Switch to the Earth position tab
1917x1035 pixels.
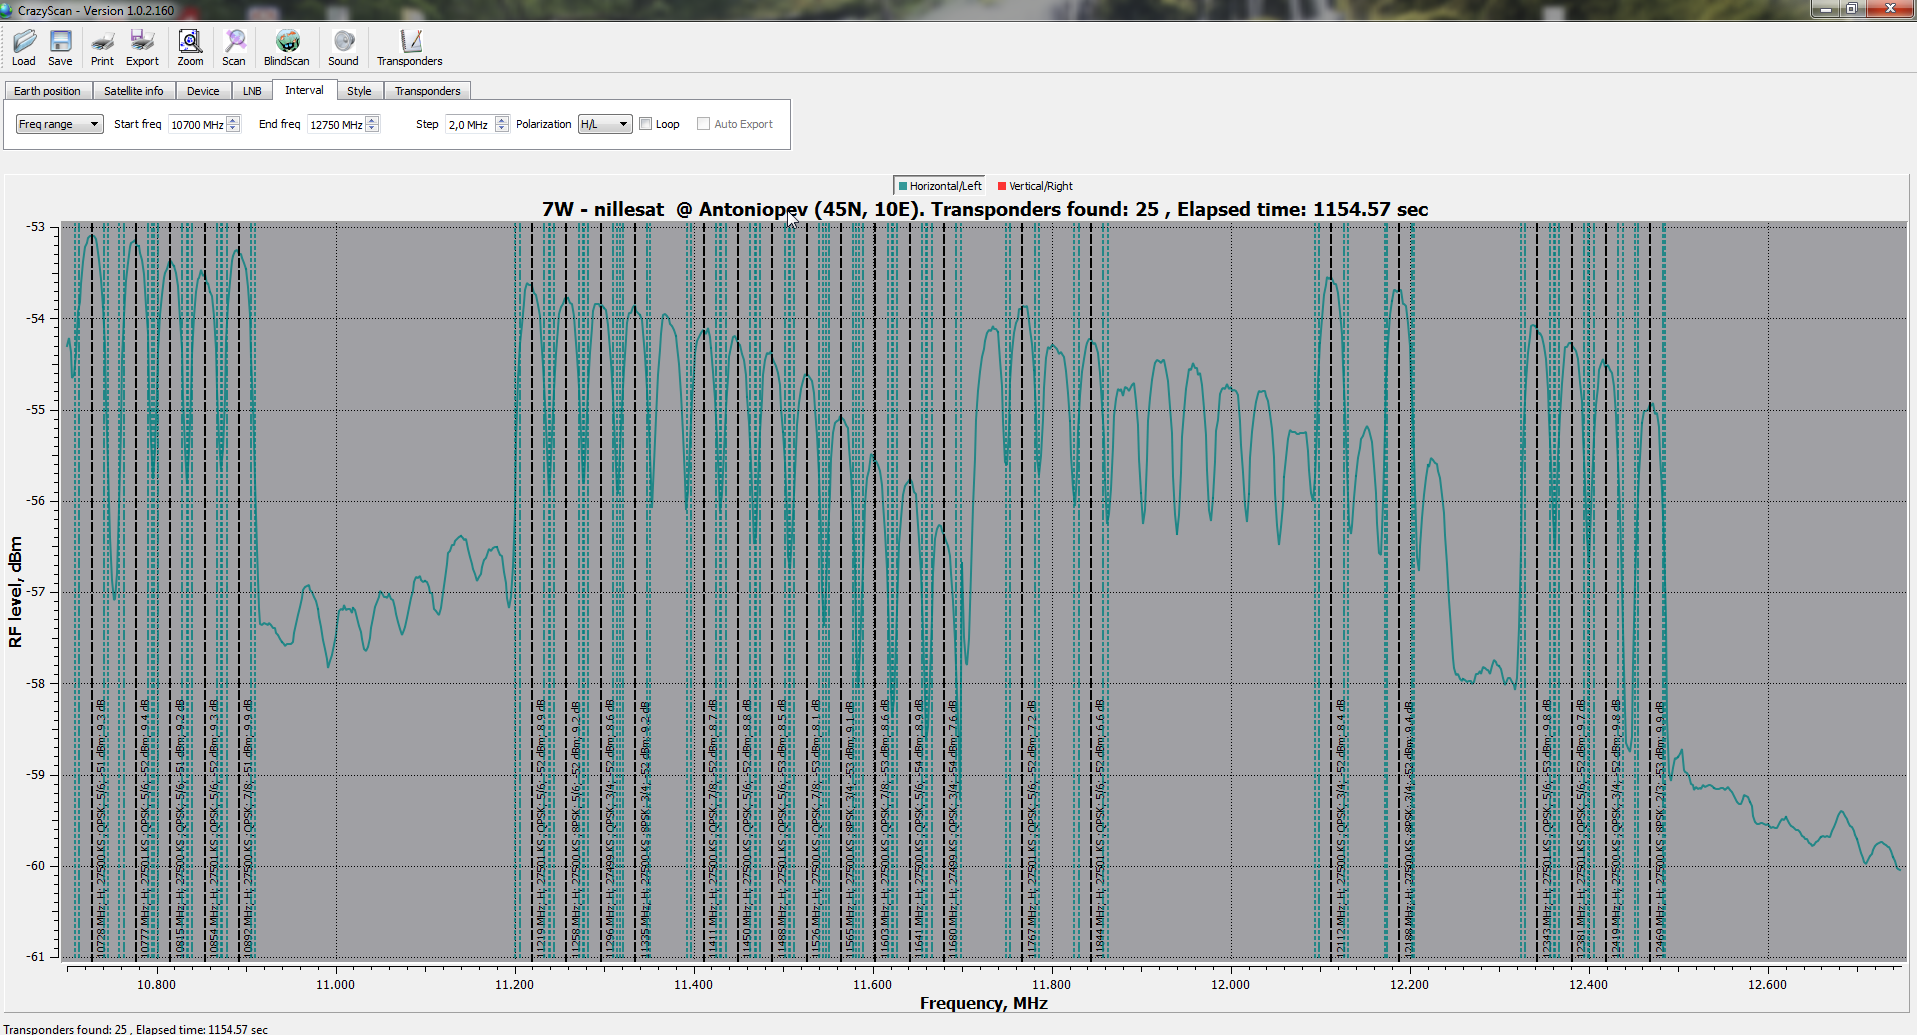point(47,91)
